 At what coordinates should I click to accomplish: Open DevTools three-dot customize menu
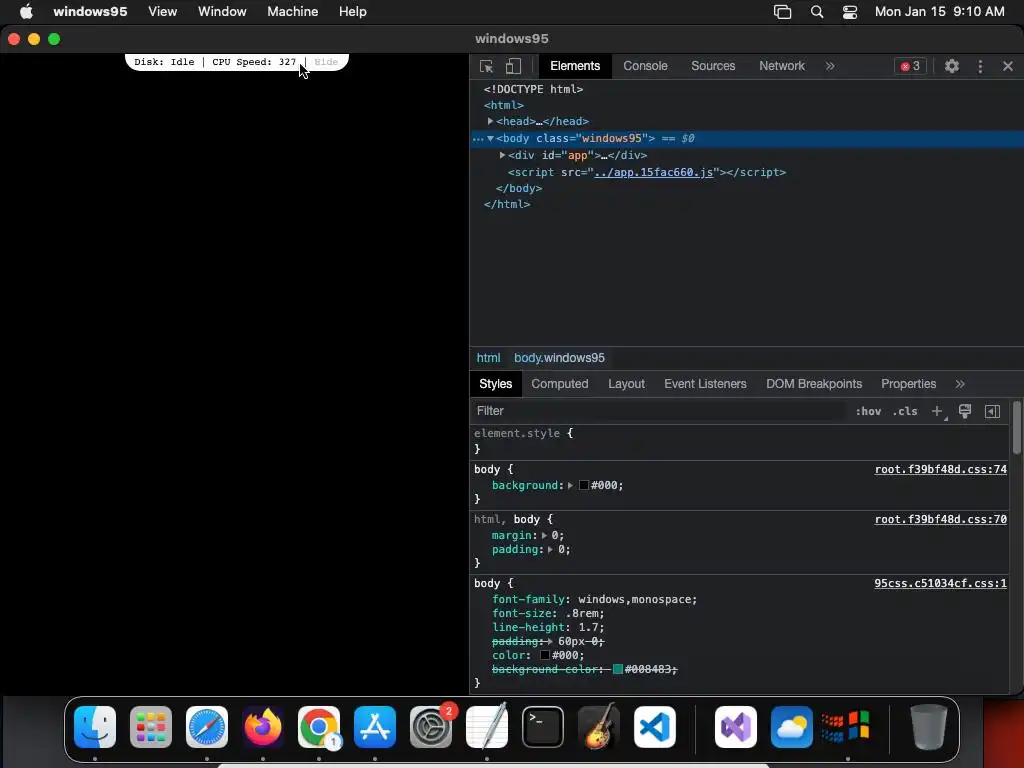(x=980, y=66)
